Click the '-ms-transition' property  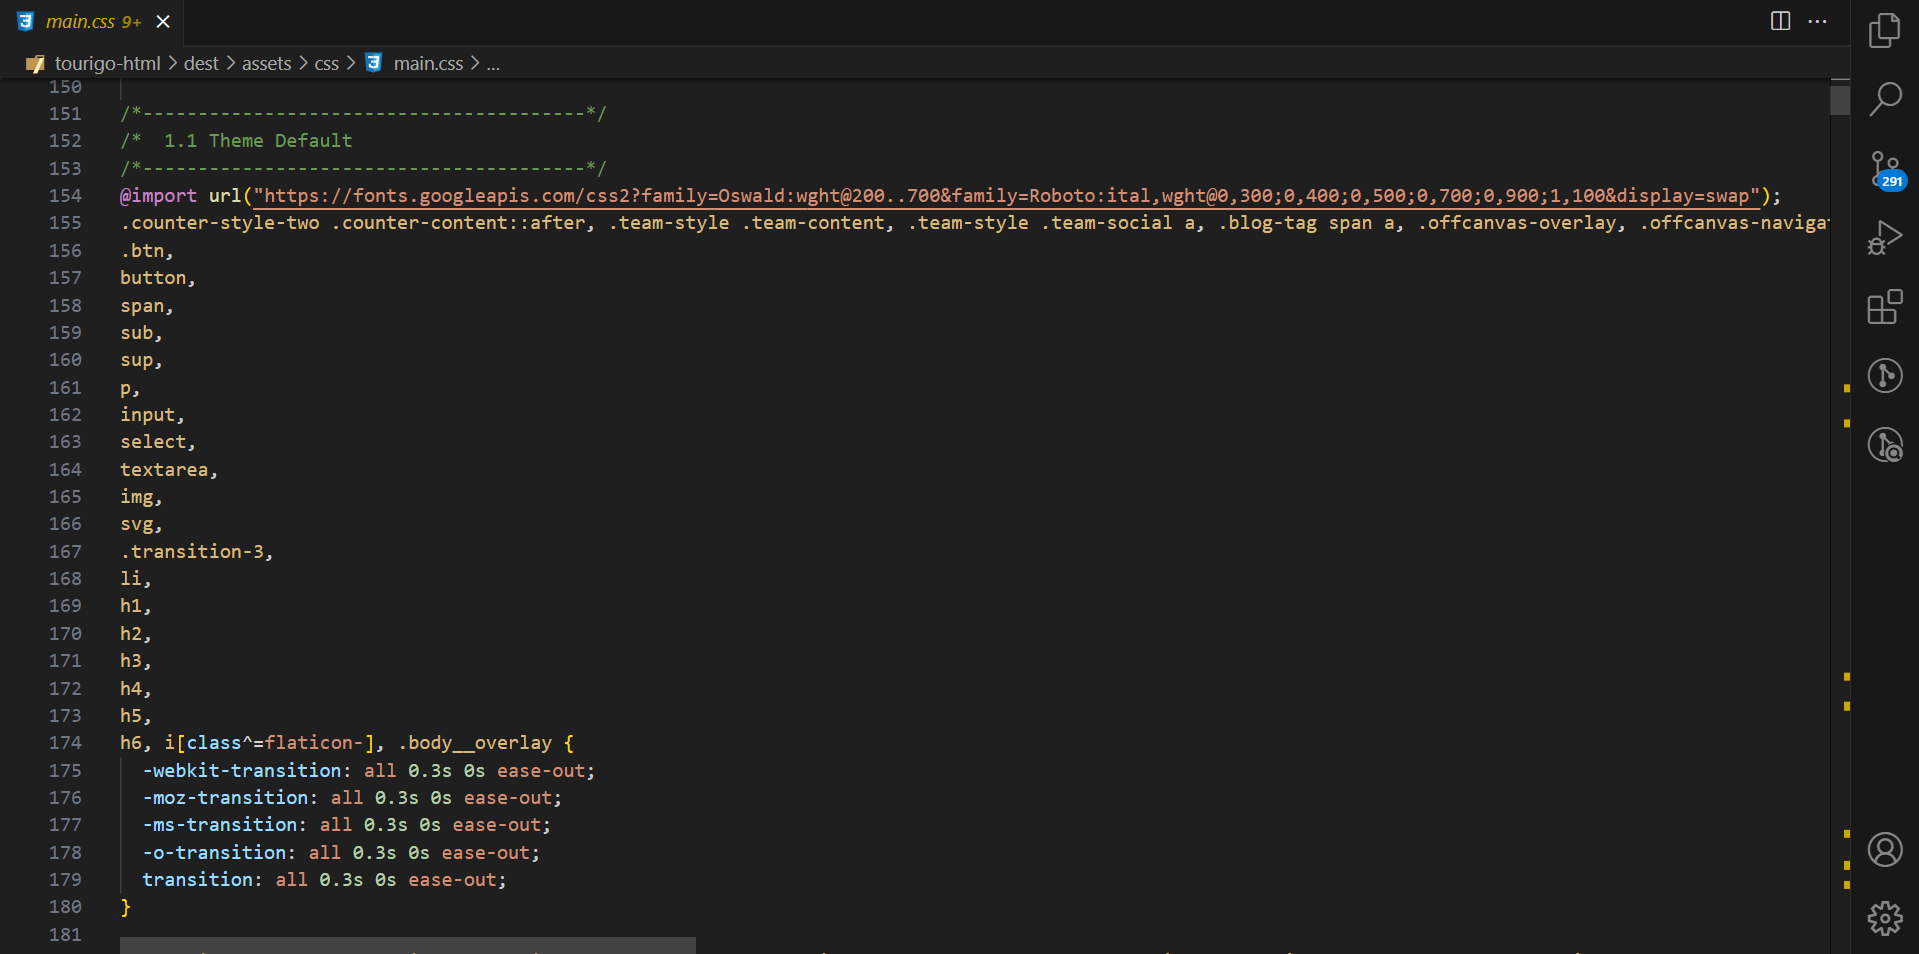tap(220, 825)
